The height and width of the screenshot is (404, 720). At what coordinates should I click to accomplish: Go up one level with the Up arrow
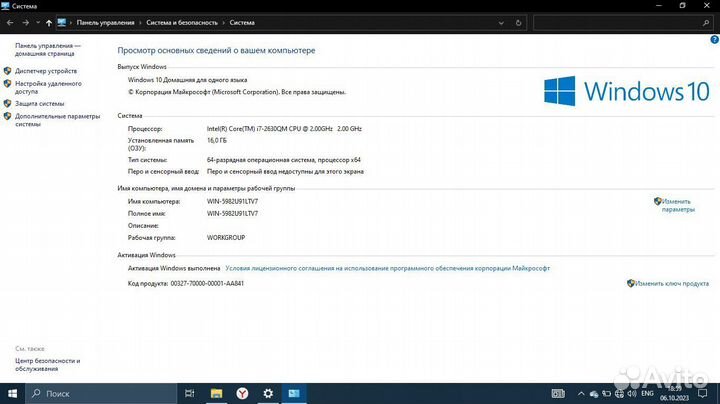click(49, 22)
